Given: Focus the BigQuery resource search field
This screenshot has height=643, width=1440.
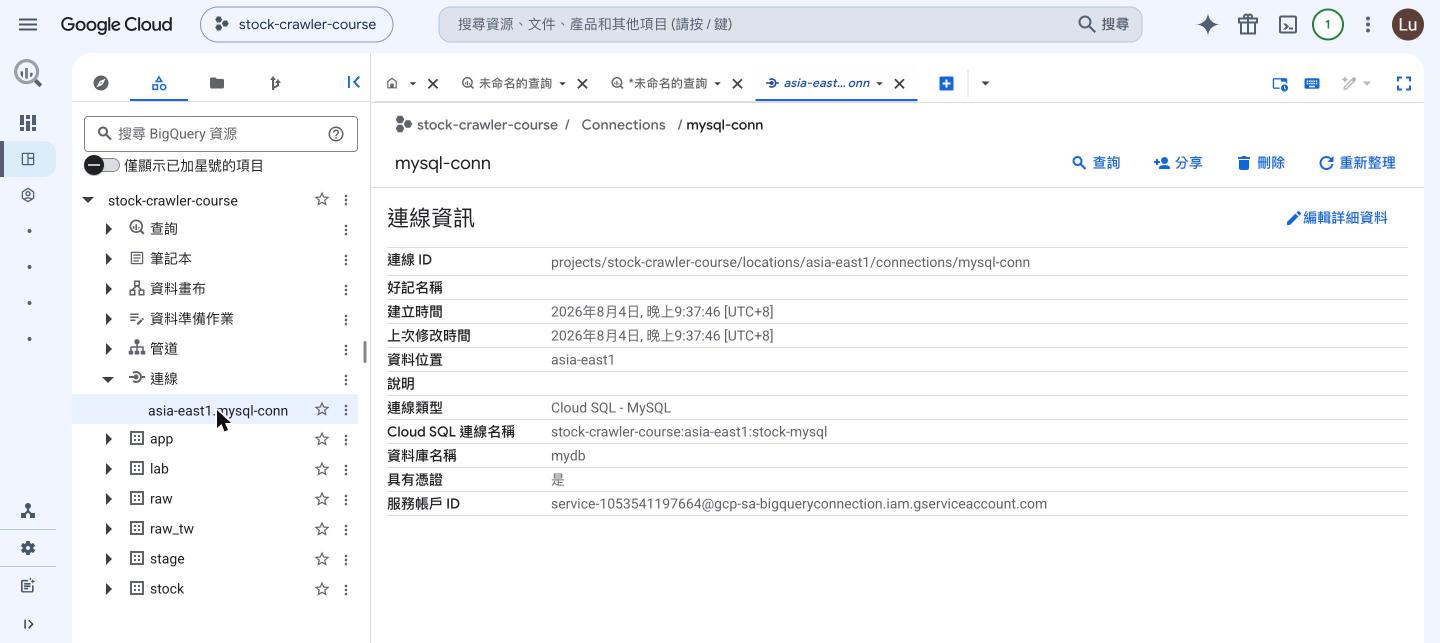Looking at the screenshot, I should pyautogui.click(x=220, y=134).
